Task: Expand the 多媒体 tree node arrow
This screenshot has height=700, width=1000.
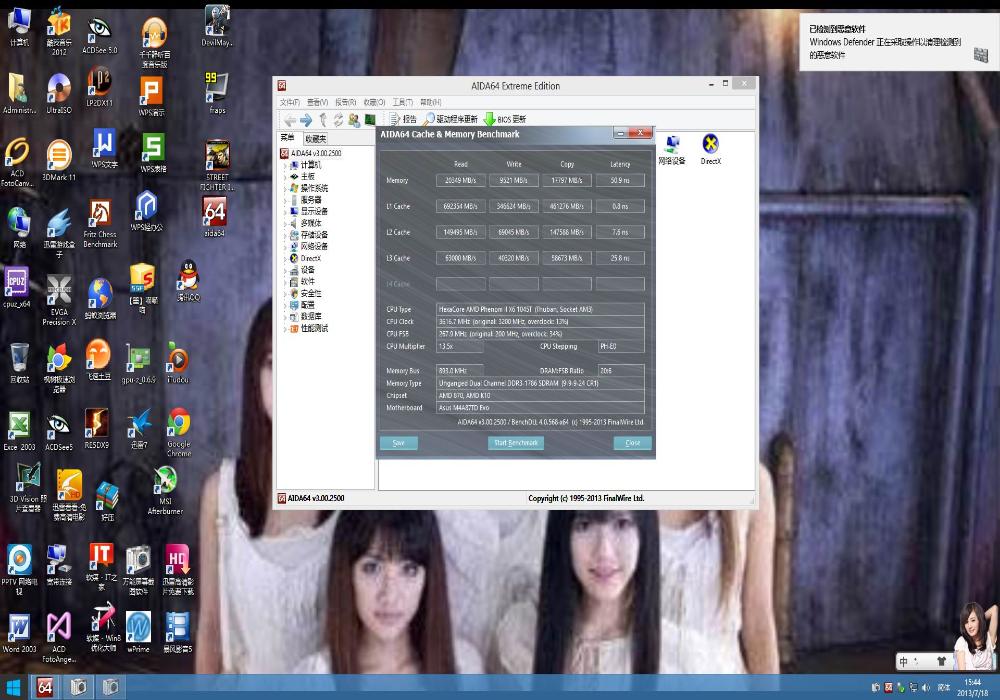Action: (x=285, y=223)
